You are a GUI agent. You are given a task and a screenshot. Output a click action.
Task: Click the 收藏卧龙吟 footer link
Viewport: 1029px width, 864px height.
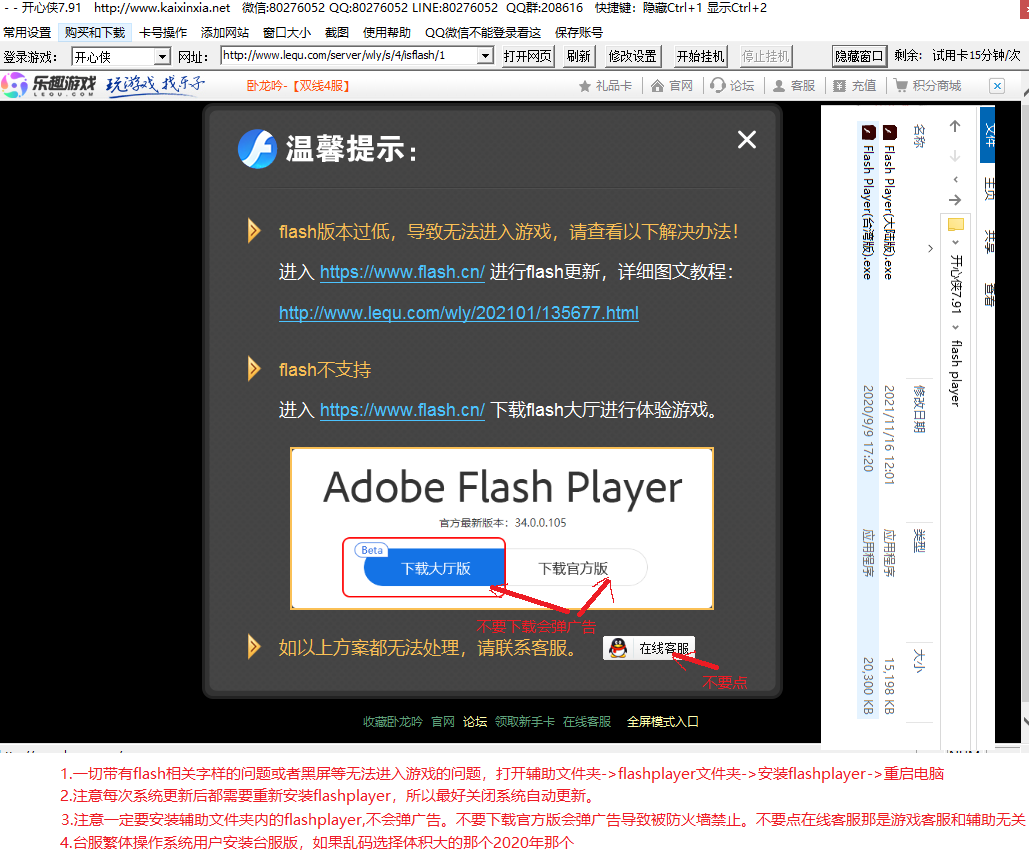[392, 722]
